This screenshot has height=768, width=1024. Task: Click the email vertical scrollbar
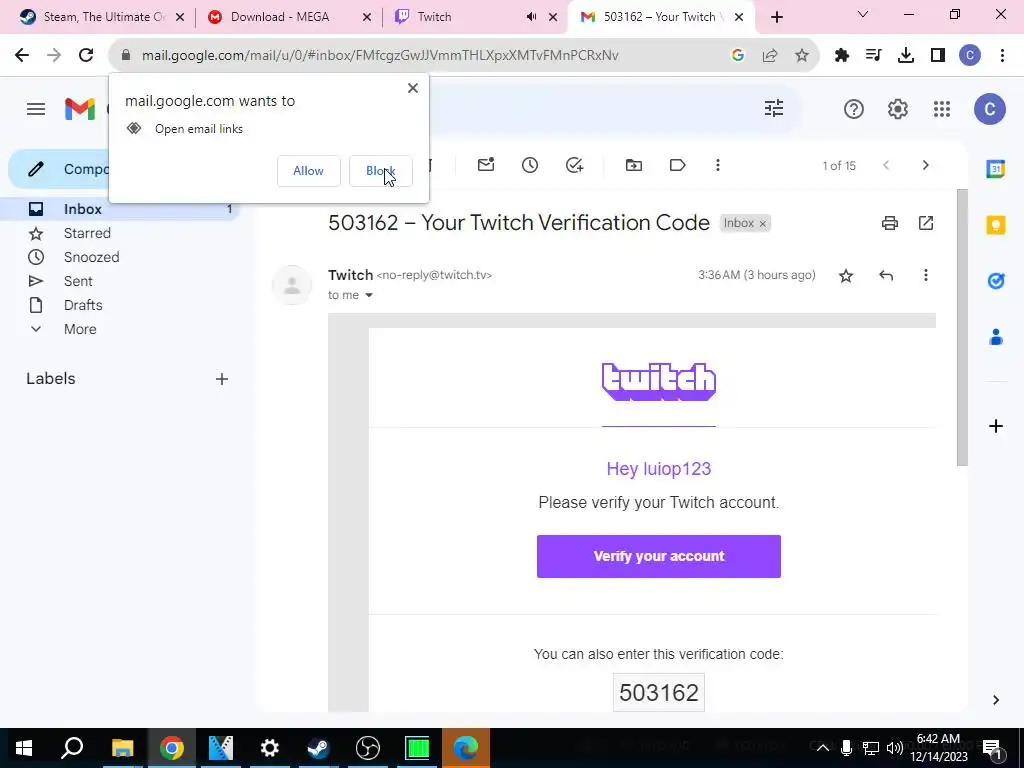[x=962, y=328]
